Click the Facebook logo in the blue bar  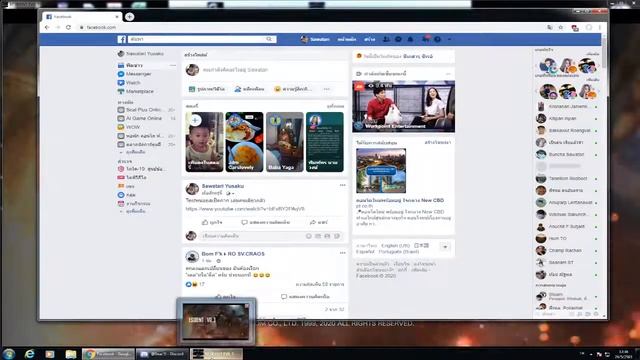[x=122, y=39]
